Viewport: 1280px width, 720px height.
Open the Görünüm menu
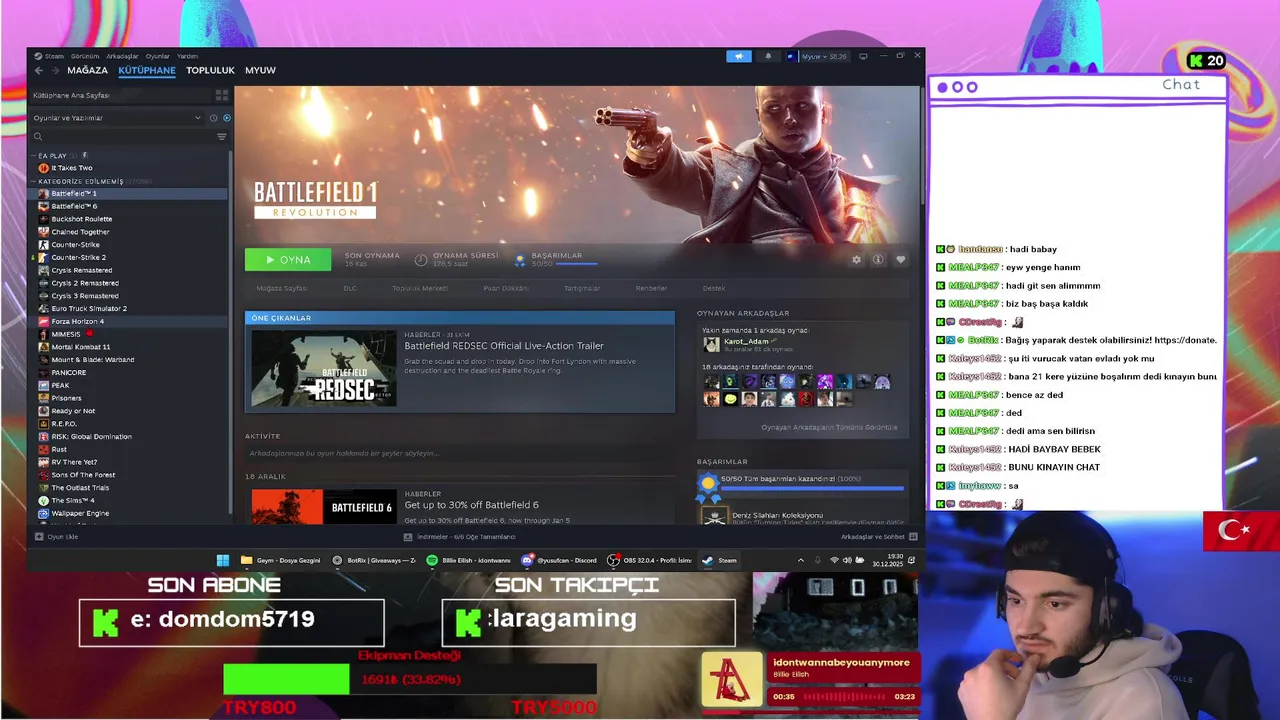point(85,56)
